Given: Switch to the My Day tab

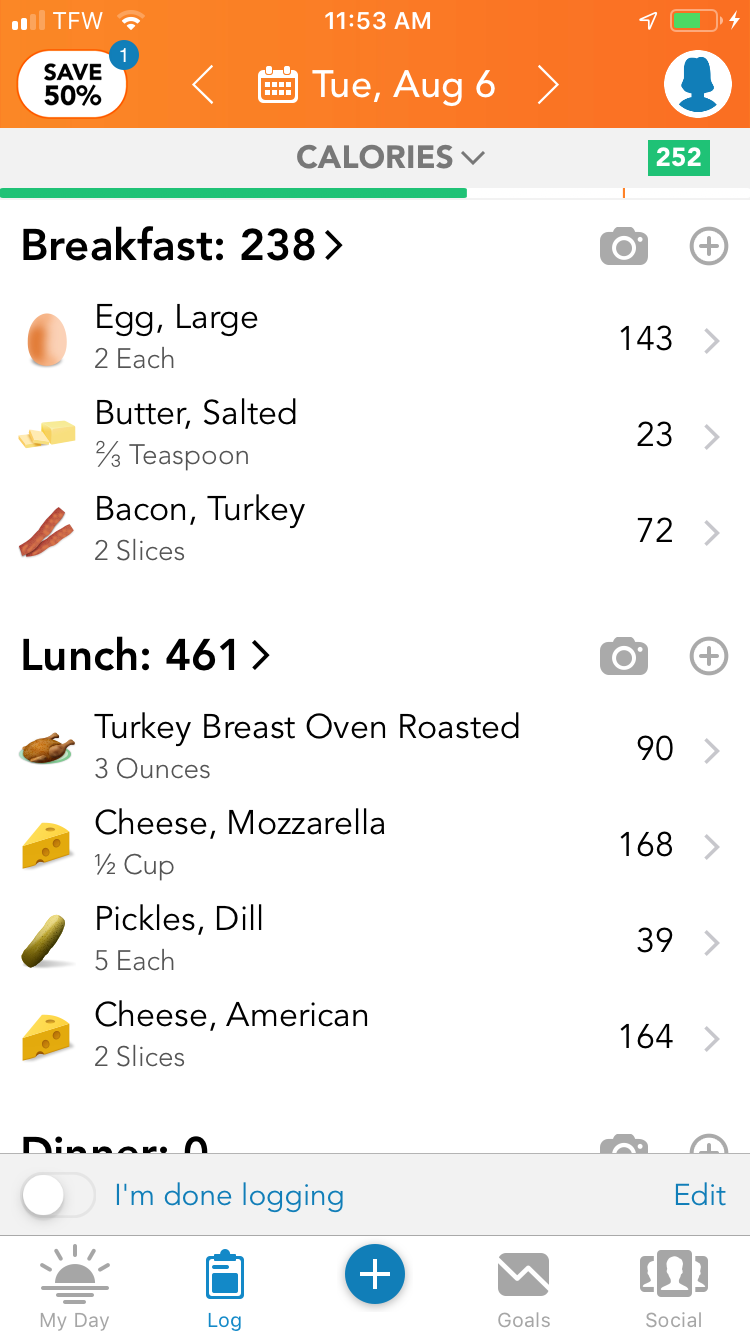Looking at the screenshot, I should [74, 1288].
